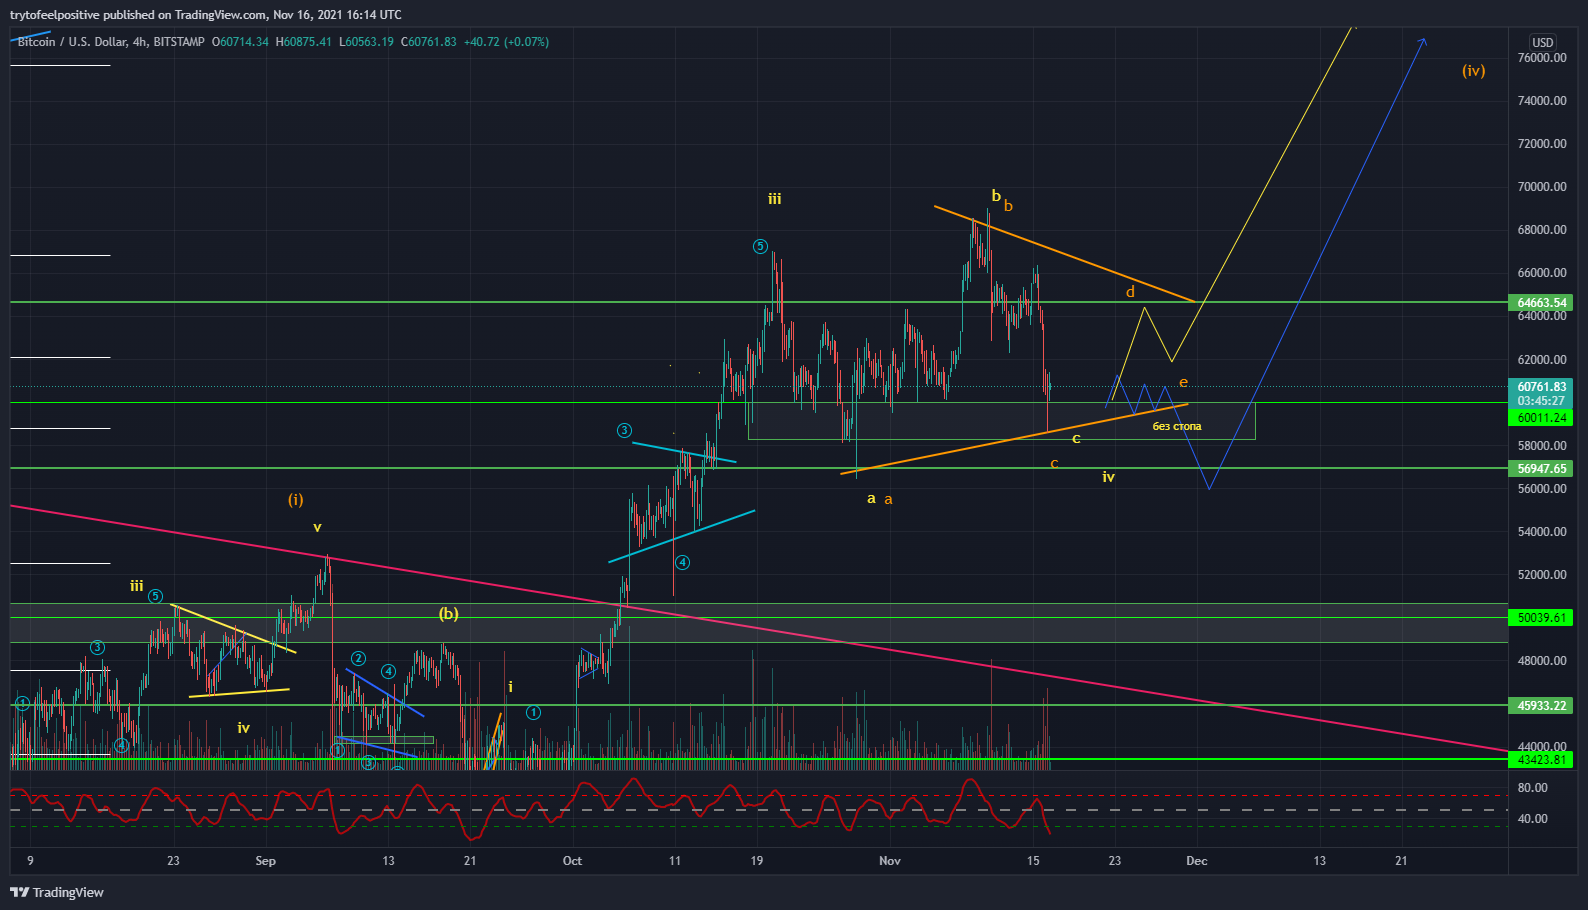The image size is (1588, 910).
Task: Select the 50039.61 price level tag
Action: [1541, 618]
